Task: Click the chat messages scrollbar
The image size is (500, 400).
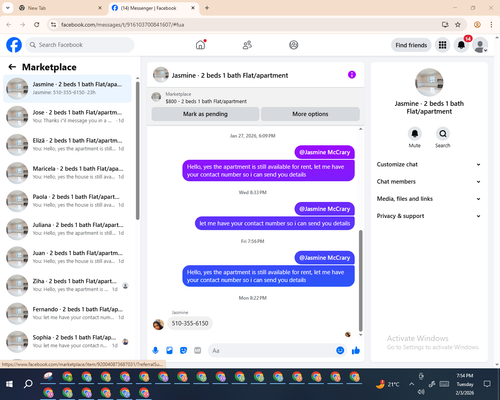Action: [x=360, y=280]
